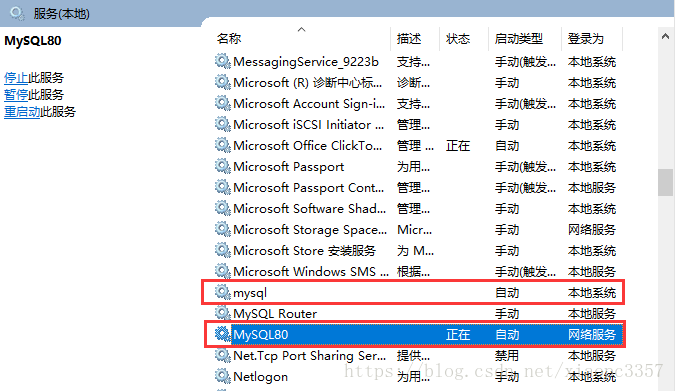
Task: Click gear icon for Microsoft Storage Space
Action: [223, 230]
